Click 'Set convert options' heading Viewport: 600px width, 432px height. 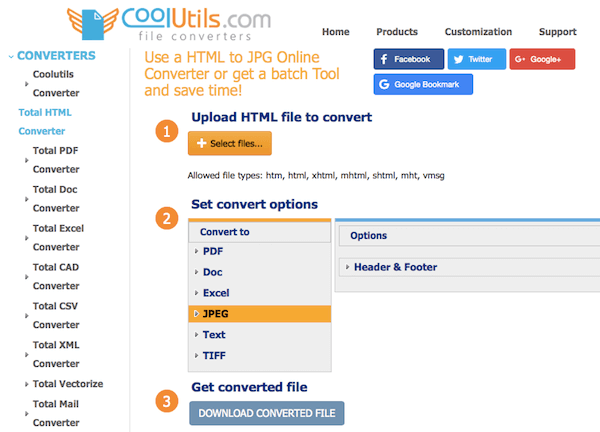pyautogui.click(x=254, y=204)
